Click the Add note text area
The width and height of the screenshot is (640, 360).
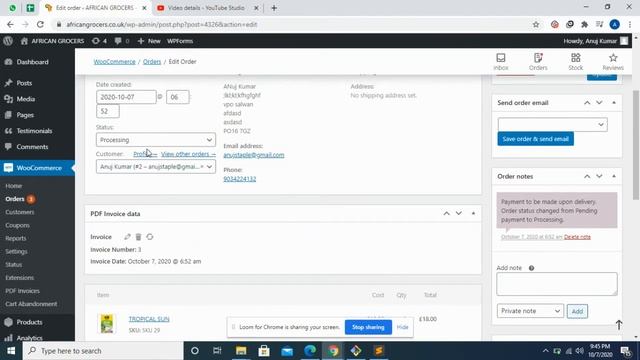pyautogui.click(x=557, y=284)
